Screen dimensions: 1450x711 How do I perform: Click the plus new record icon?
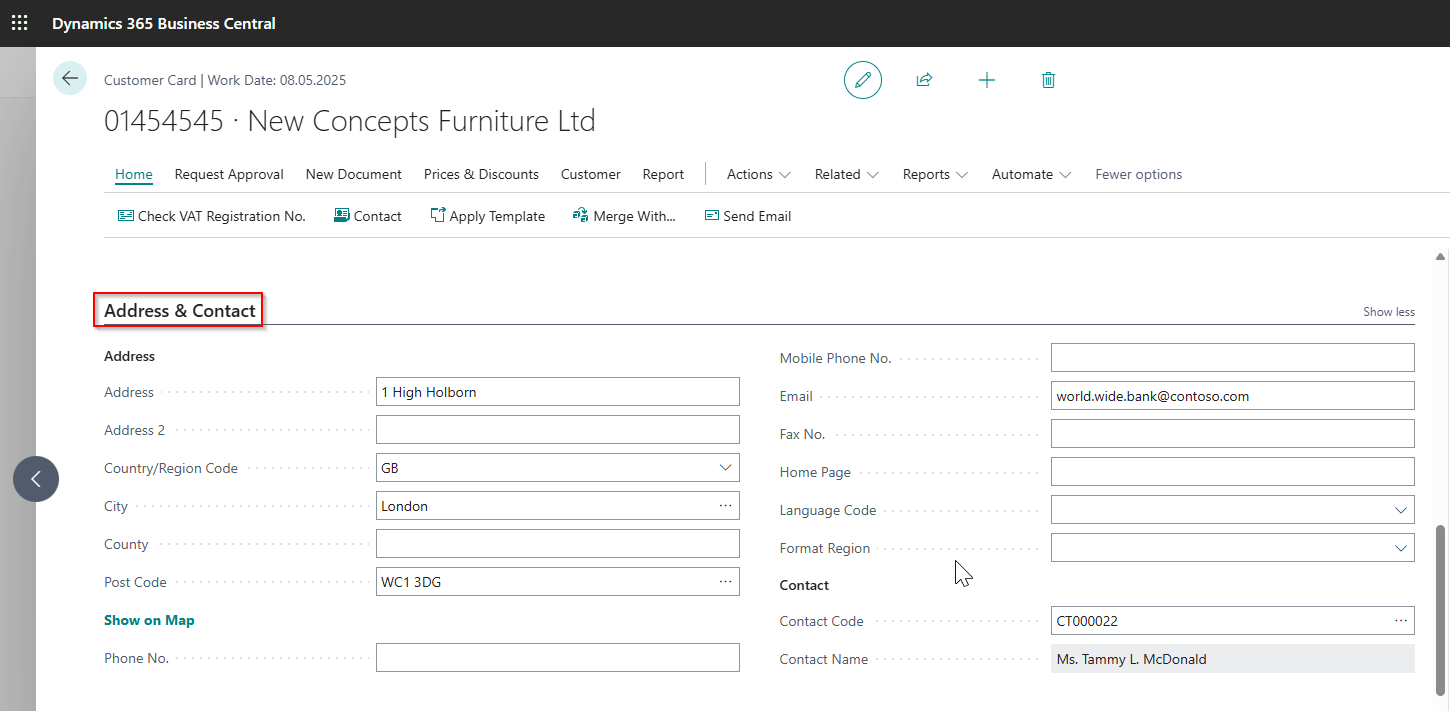click(x=987, y=80)
